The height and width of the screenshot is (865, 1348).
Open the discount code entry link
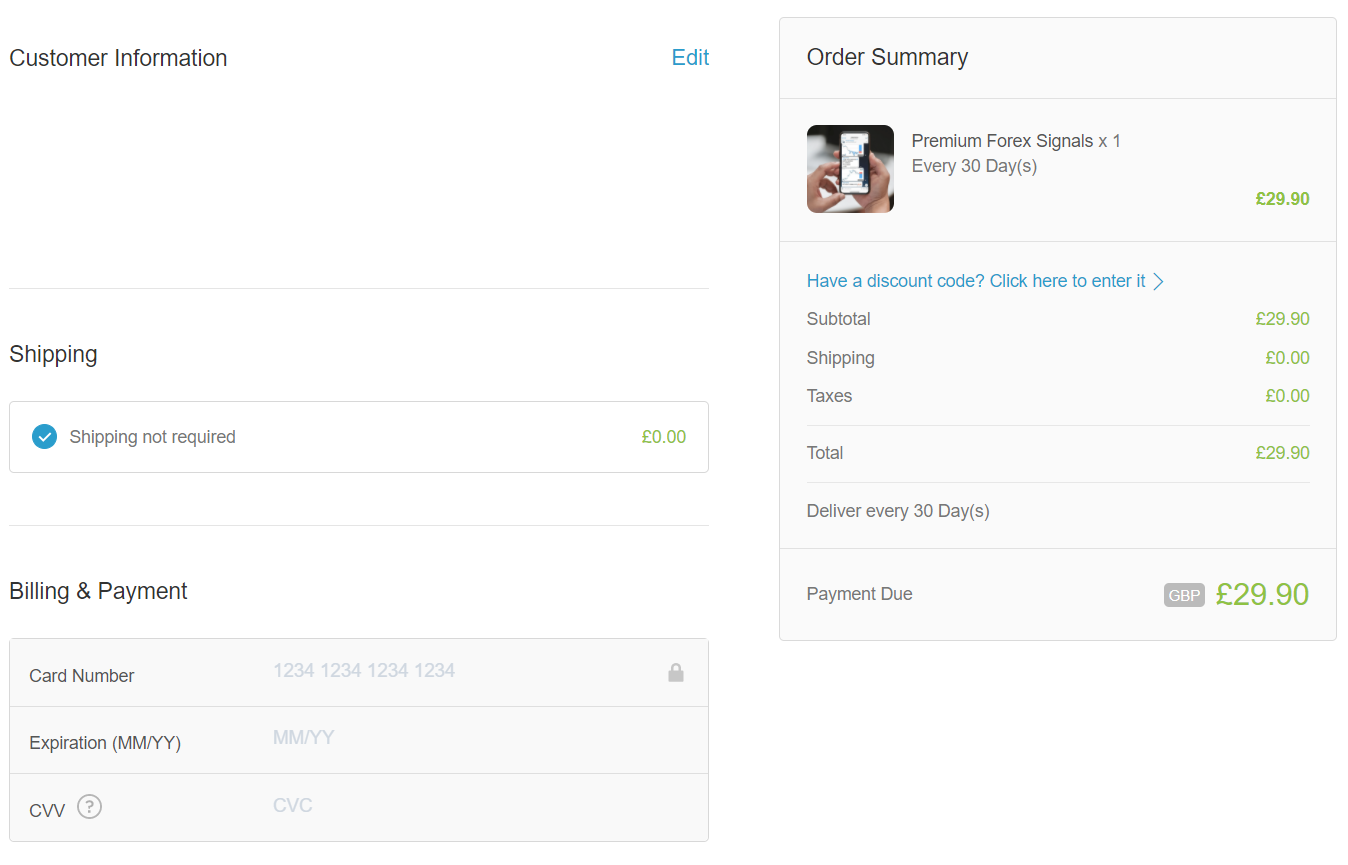[976, 281]
